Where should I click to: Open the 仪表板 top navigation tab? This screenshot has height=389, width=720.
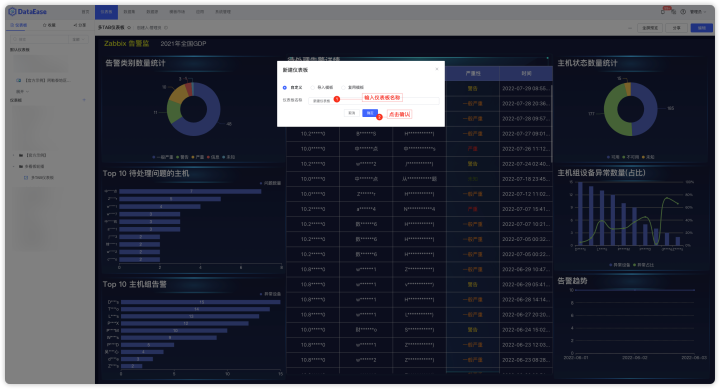(107, 12)
